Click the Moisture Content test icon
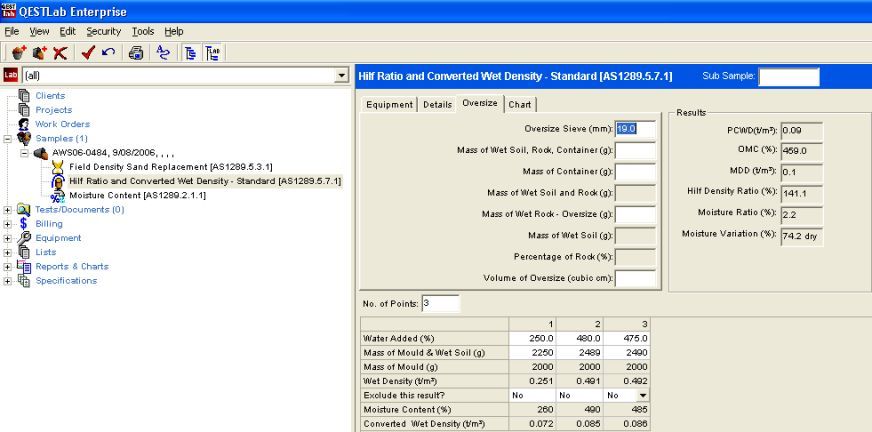This screenshot has height=432, width=872. pos(58,195)
